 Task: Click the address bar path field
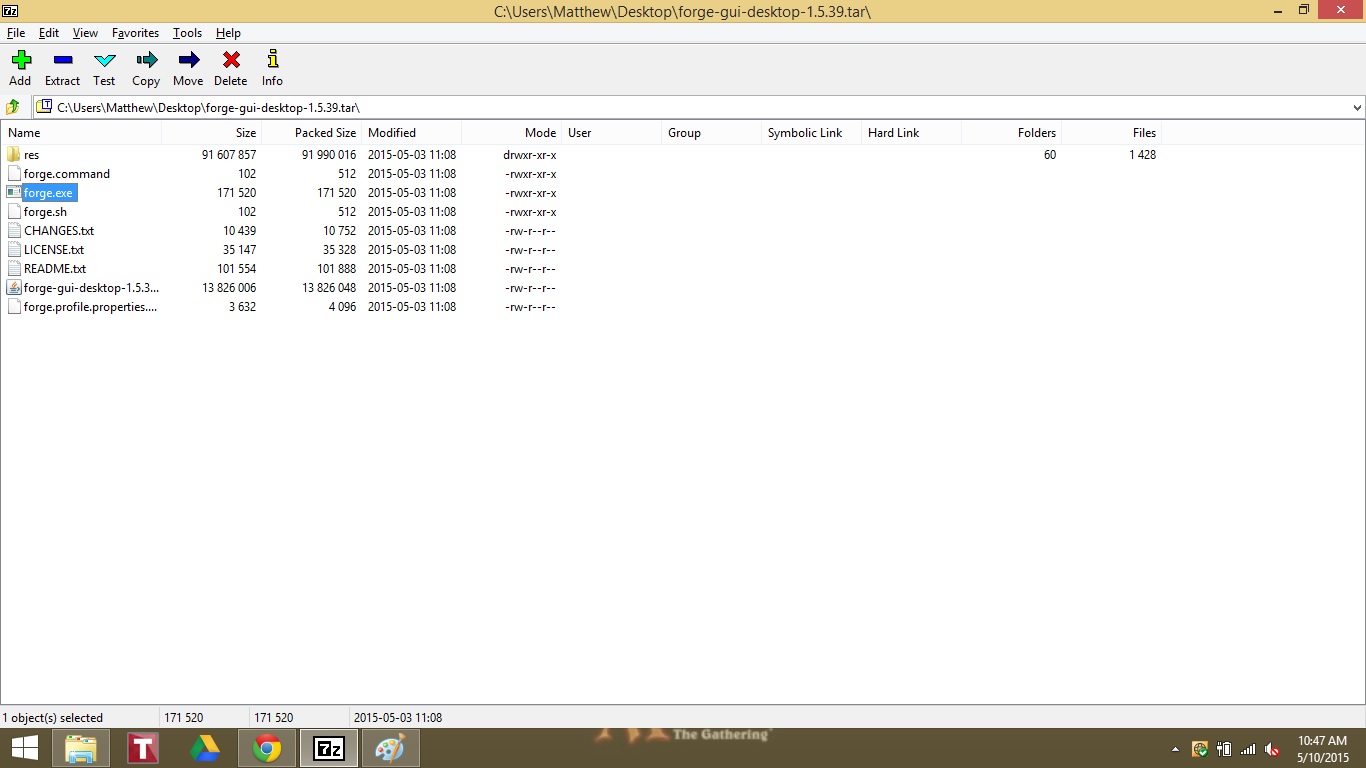pyautogui.click(x=600, y=107)
